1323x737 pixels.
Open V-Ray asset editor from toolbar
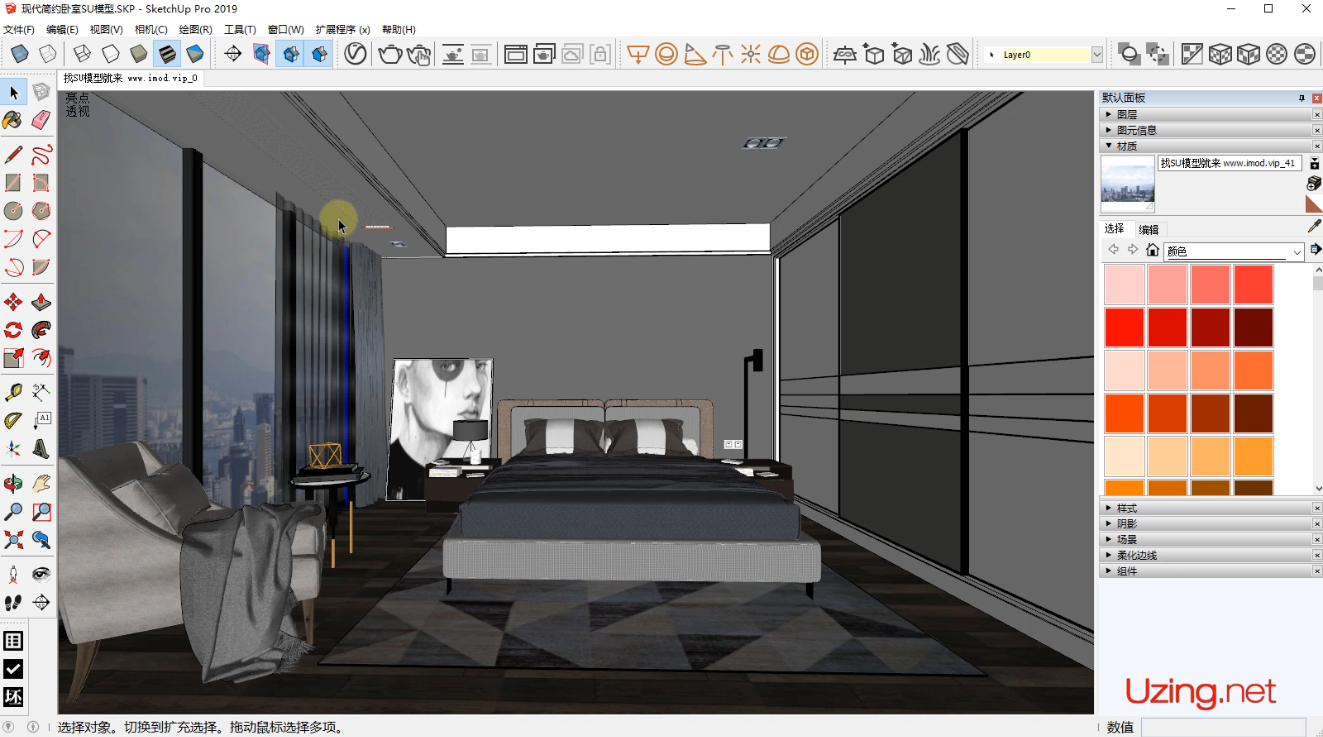coord(357,53)
